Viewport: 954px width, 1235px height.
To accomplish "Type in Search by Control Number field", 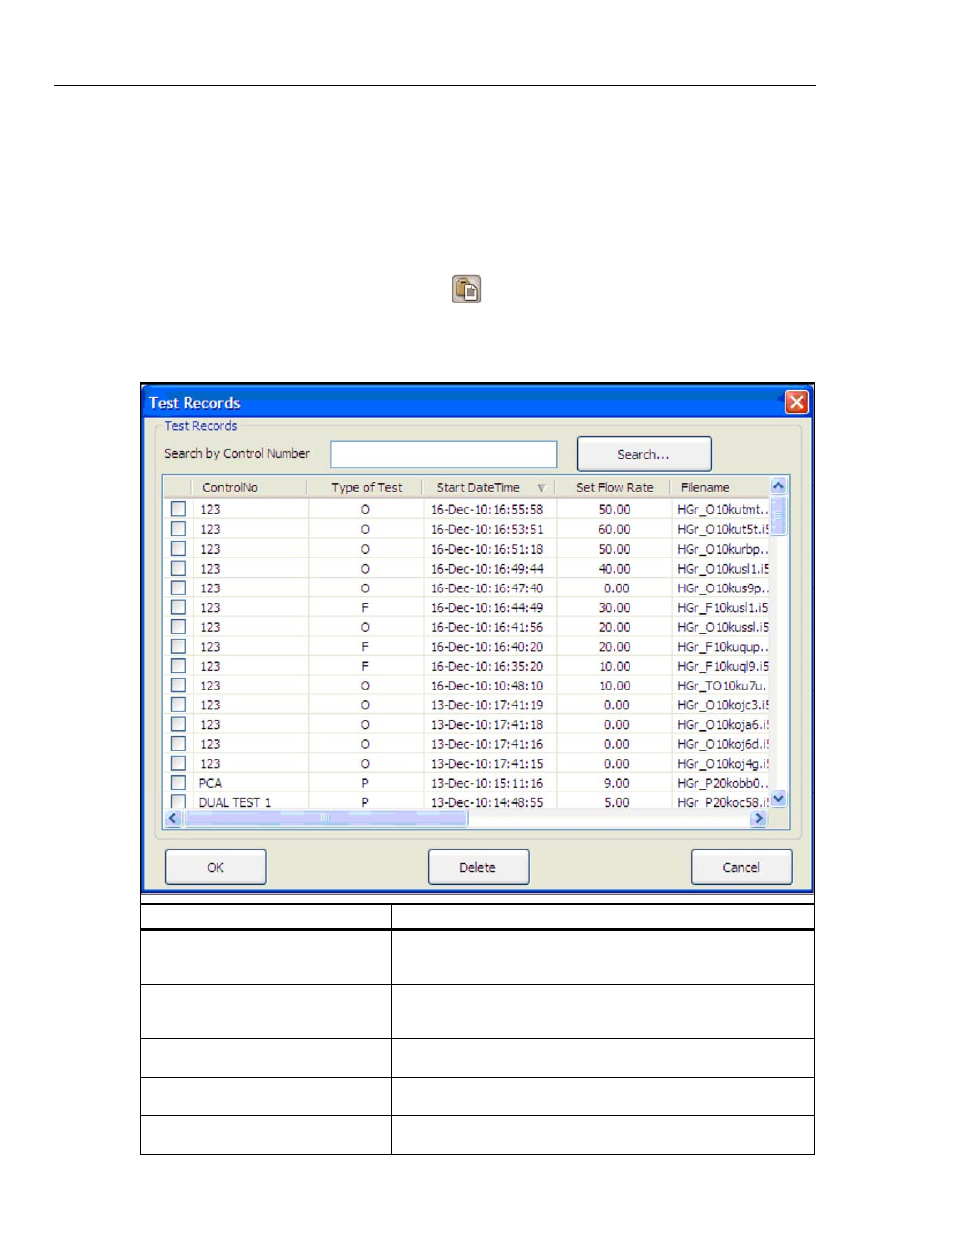I will pyautogui.click(x=443, y=454).
